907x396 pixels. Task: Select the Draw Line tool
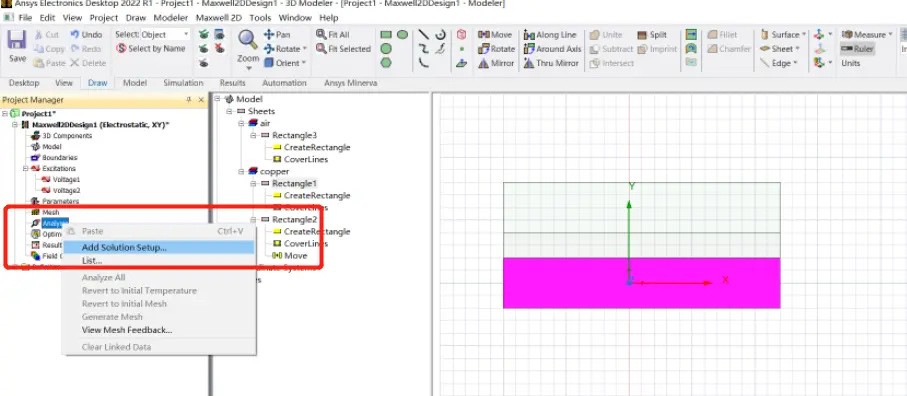coord(424,35)
